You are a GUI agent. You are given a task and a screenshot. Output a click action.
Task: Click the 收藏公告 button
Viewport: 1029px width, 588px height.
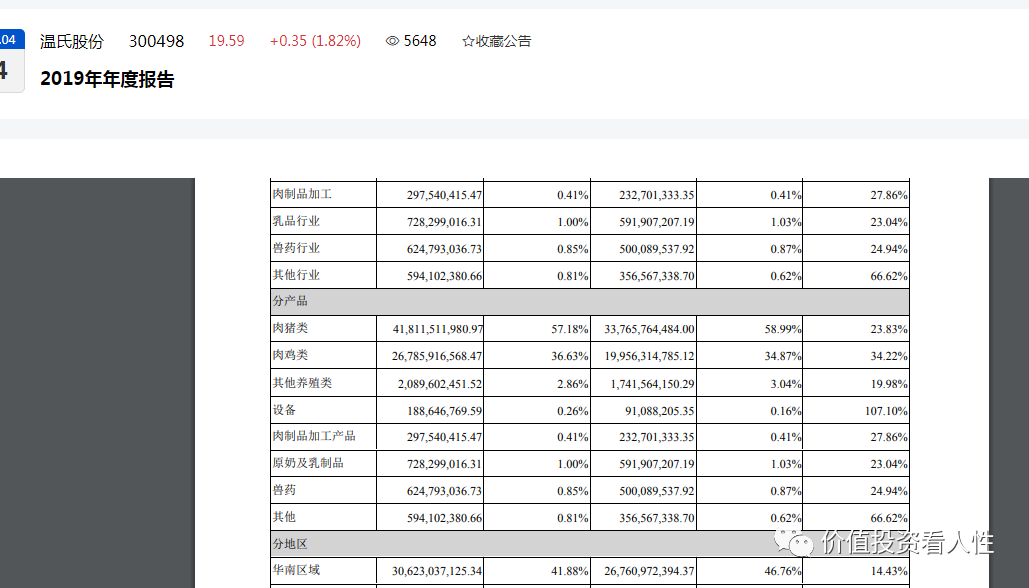(497, 41)
